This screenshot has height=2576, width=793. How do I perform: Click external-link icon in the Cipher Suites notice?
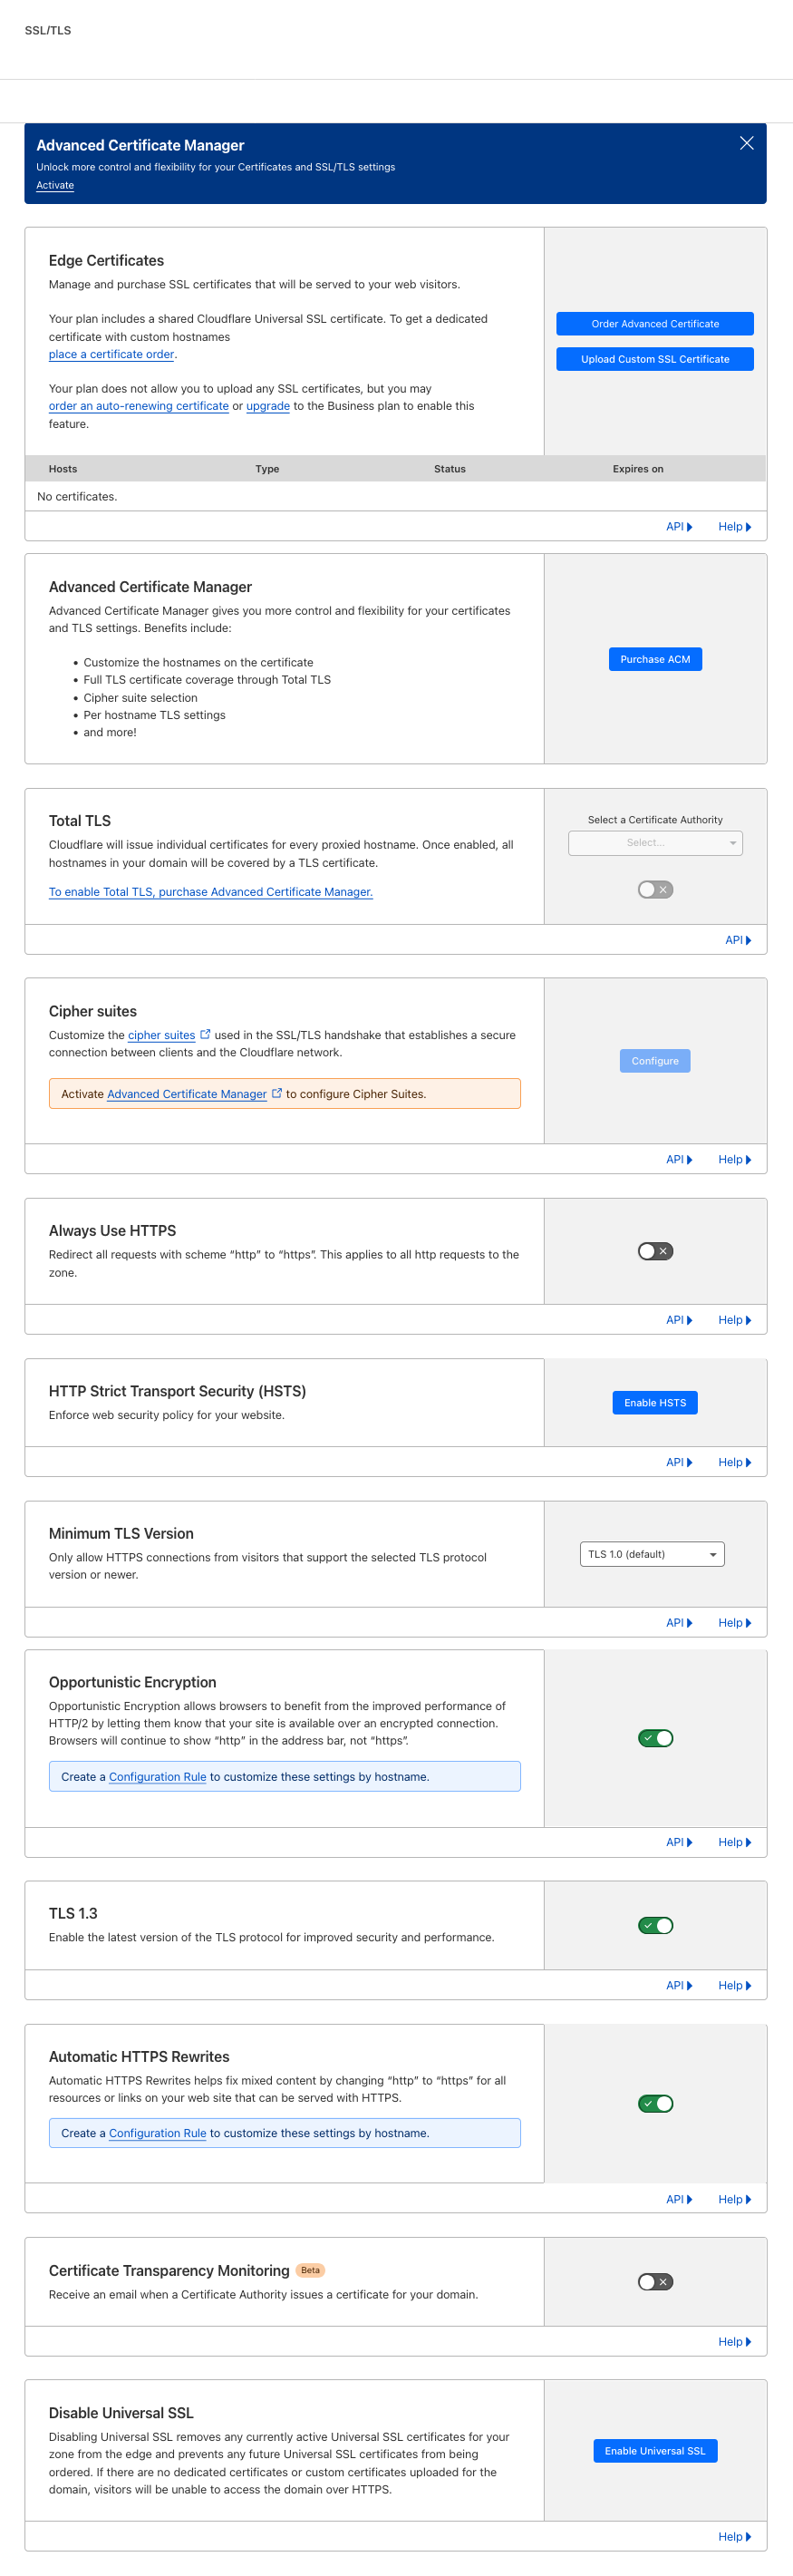(277, 1093)
